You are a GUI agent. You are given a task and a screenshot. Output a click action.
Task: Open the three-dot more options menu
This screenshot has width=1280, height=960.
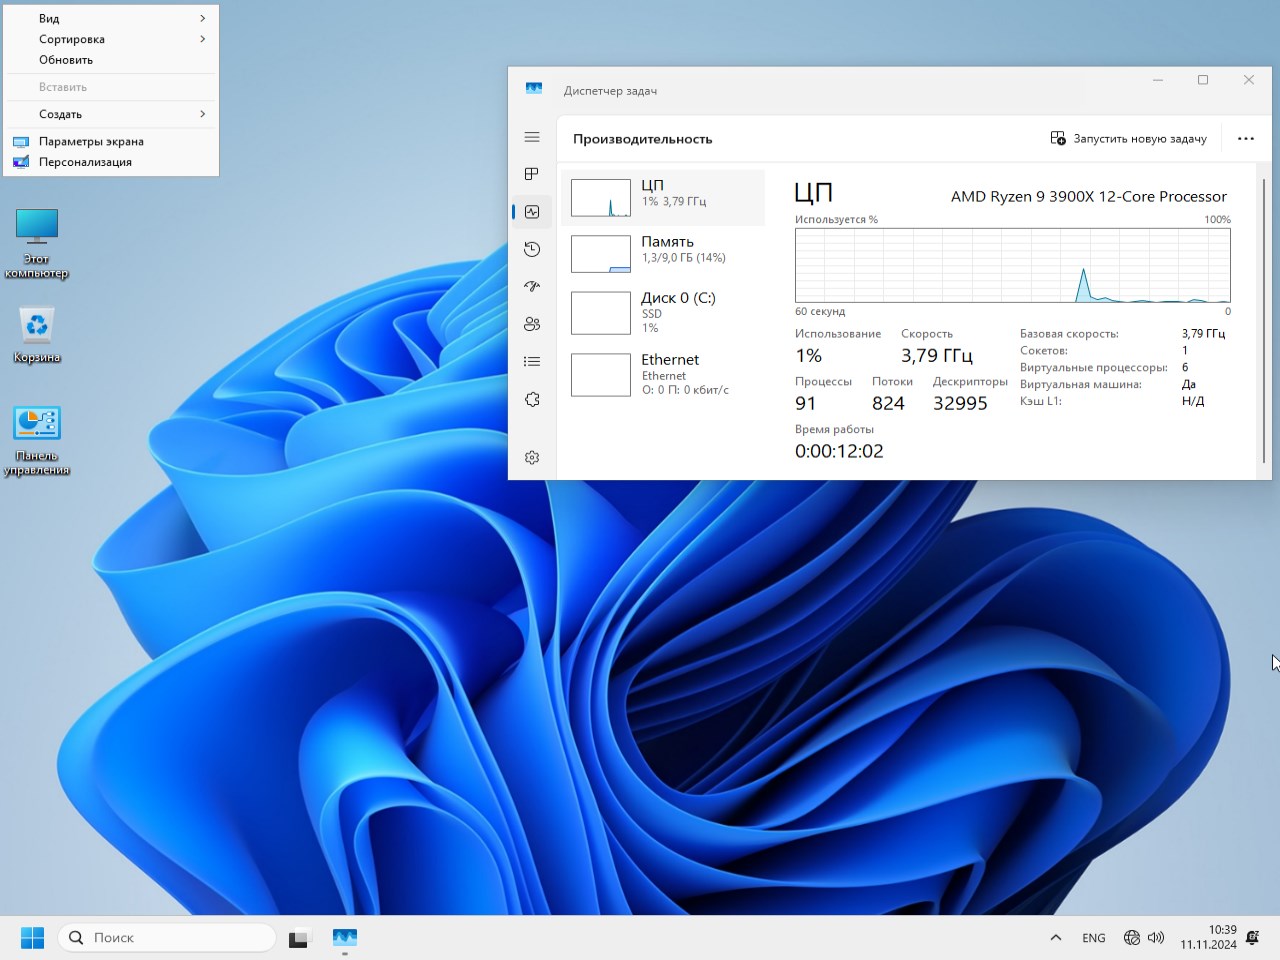[x=1245, y=138]
